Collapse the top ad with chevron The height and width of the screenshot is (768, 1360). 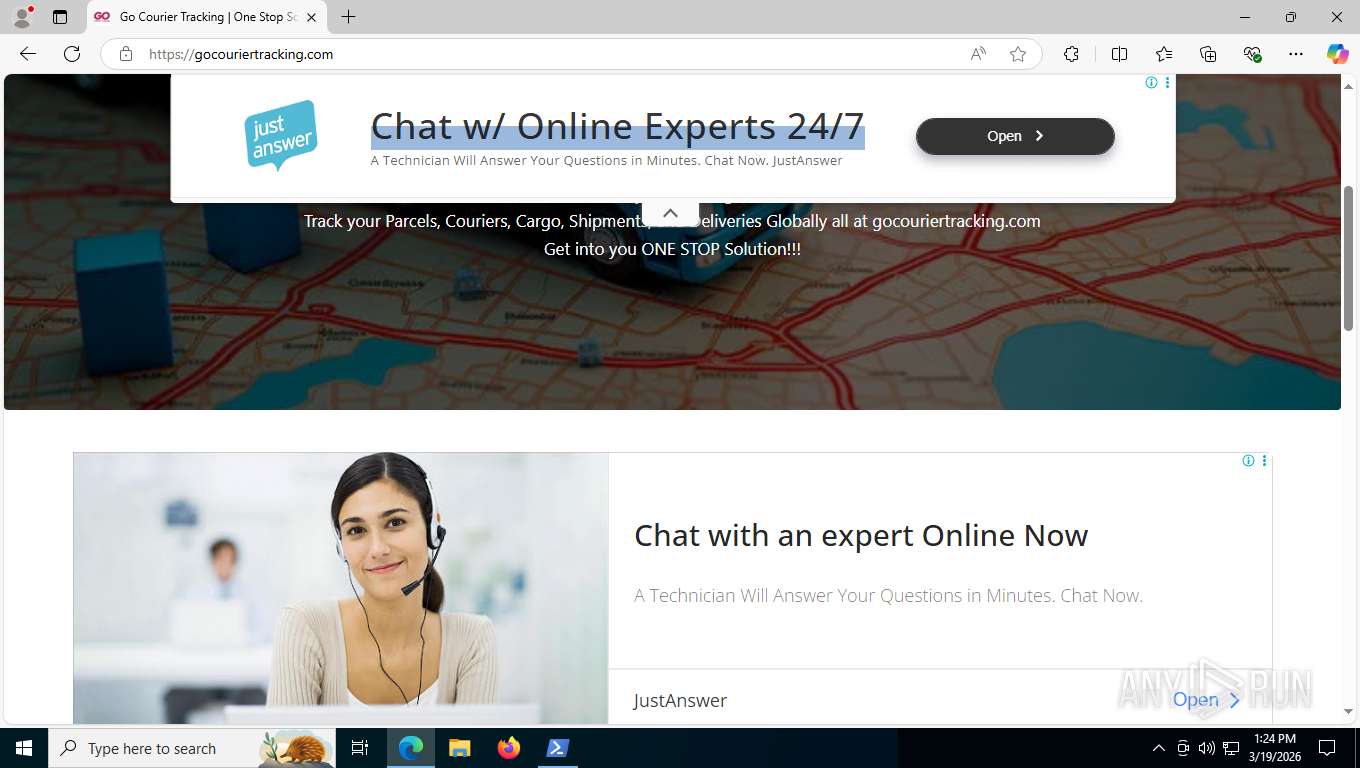670,213
